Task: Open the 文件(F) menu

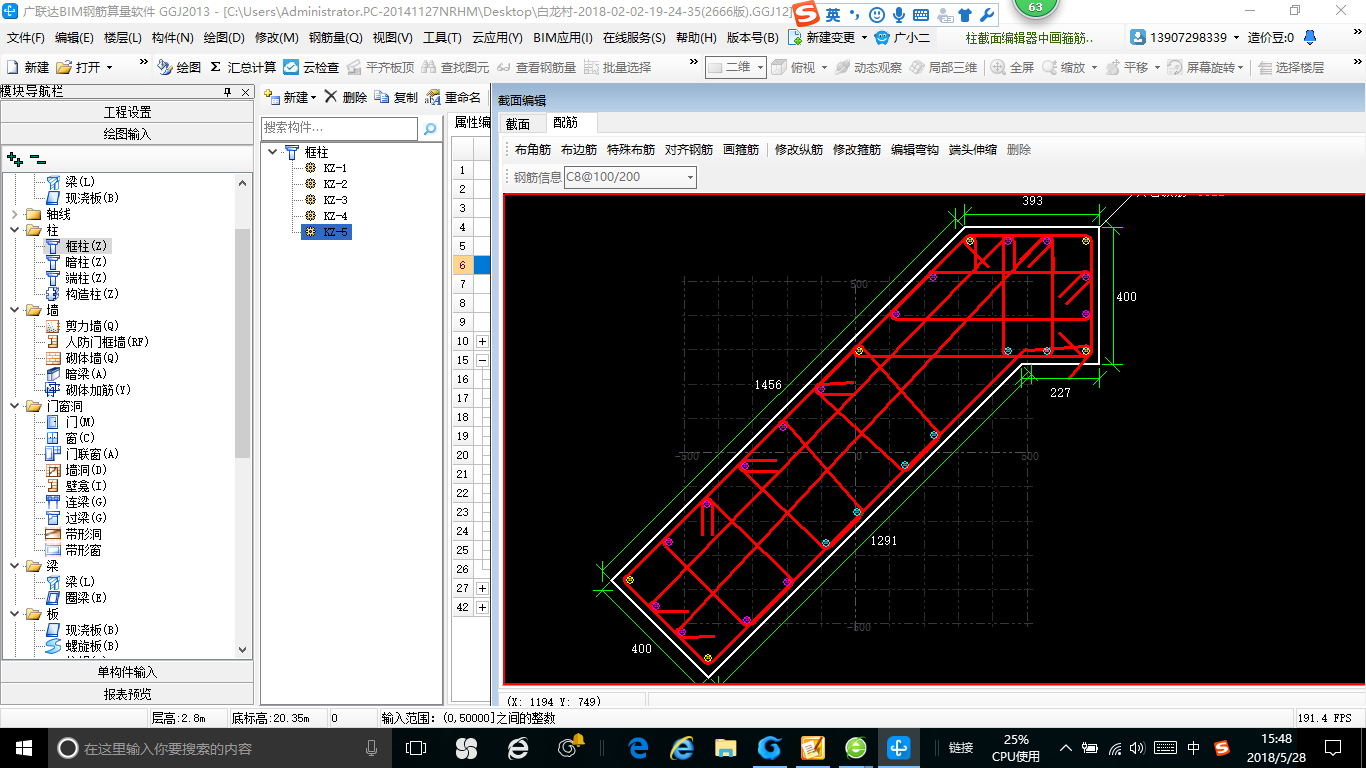Action: pyautogui.click(x=26, y=37)
